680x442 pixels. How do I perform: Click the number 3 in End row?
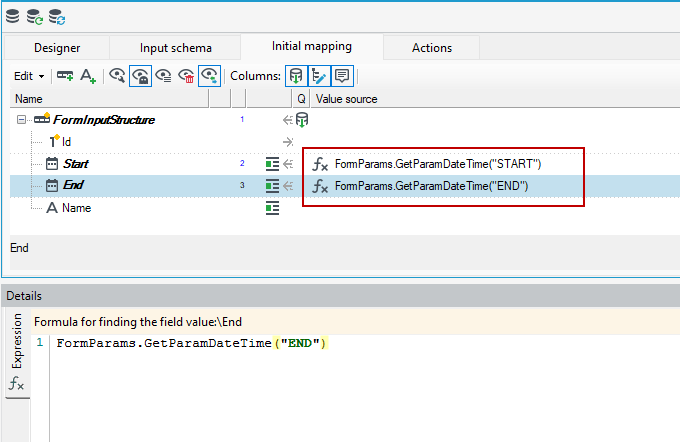[x=242, y=185]
